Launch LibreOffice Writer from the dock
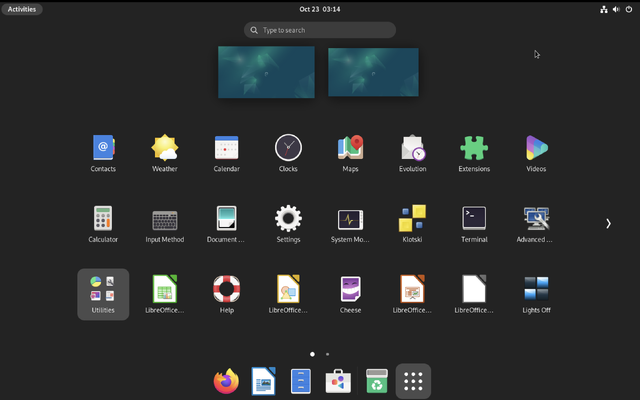Screen dimensions: 640x400 pyautogui.click(x=263, y=381)
